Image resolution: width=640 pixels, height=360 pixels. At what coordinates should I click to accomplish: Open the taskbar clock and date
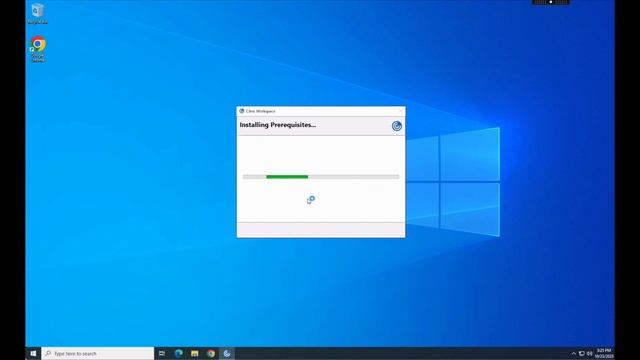pyautogui.click(x=604, y=353)
